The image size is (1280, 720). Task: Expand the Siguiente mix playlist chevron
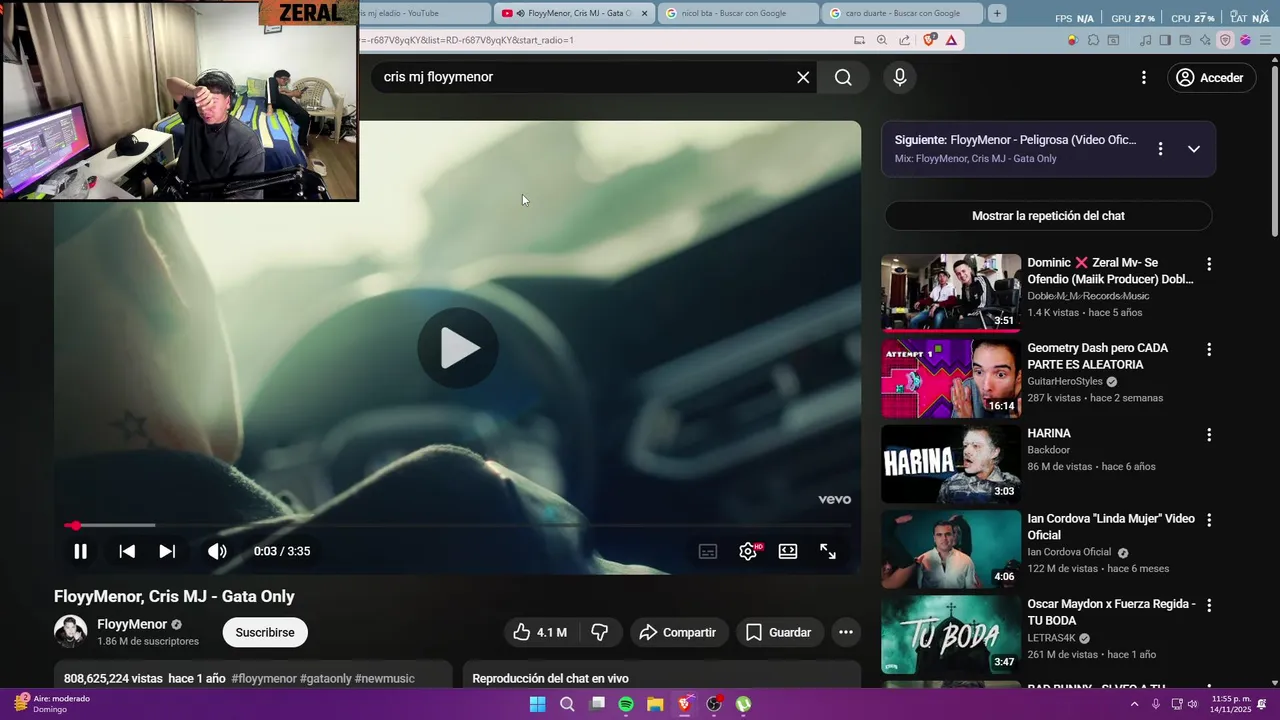(x=1193, y=149)
